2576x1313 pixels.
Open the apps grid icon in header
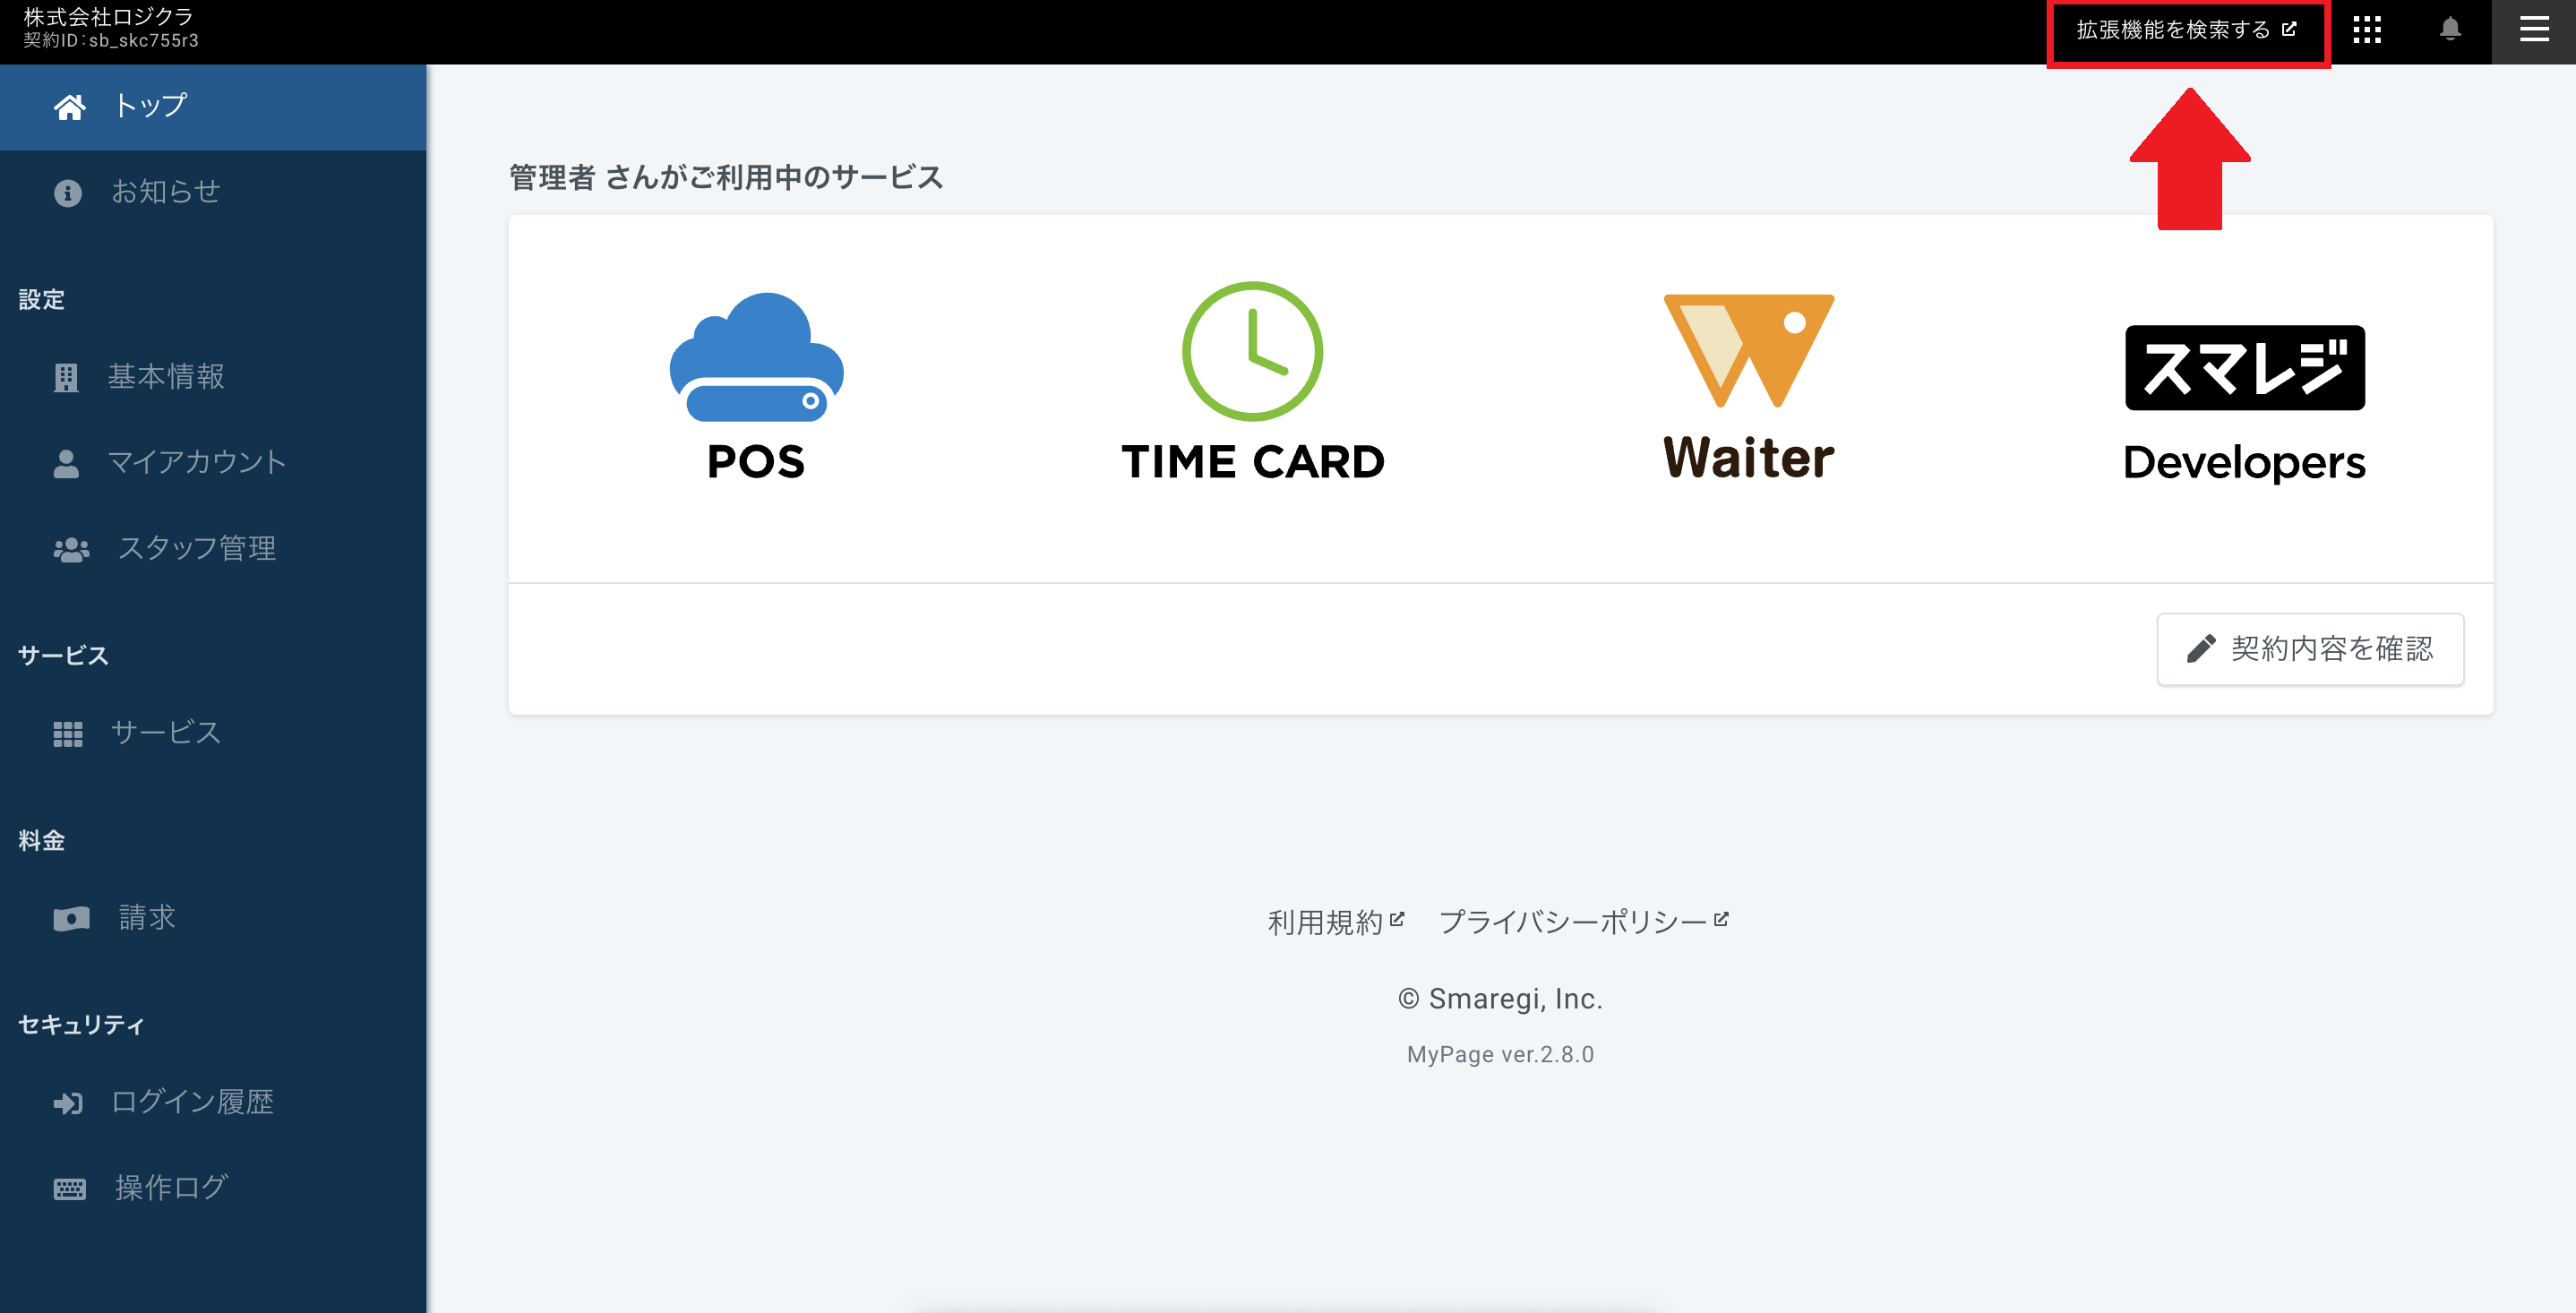[2367, 30]
